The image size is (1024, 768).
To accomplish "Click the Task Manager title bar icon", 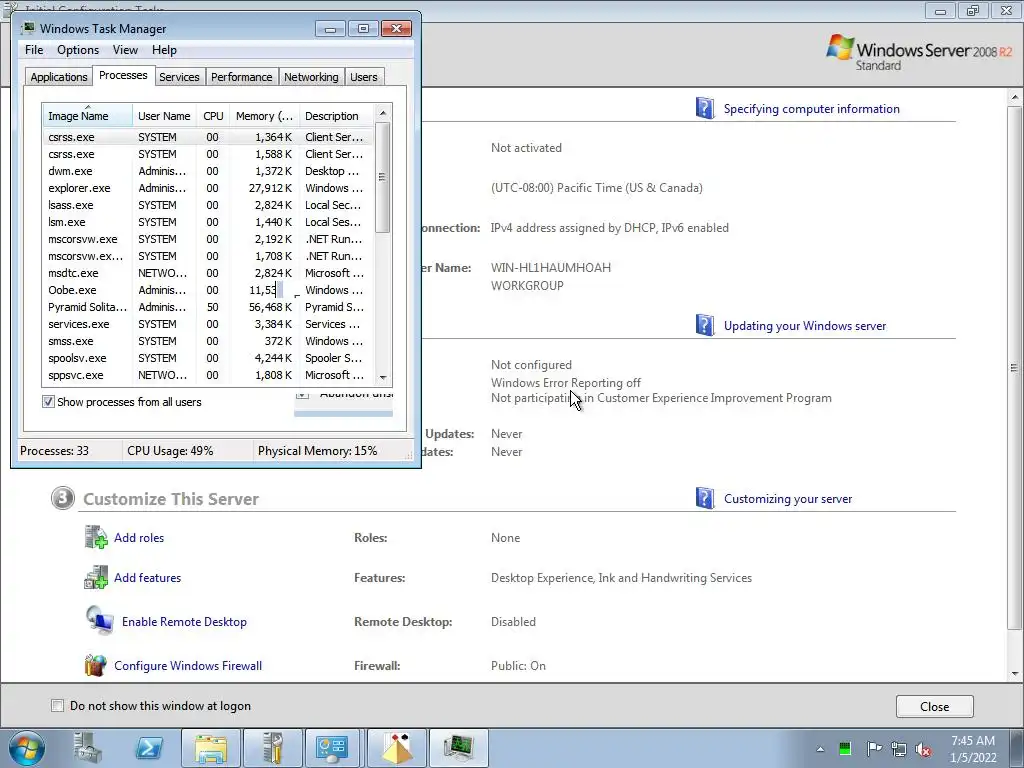I will pos(28,28).
